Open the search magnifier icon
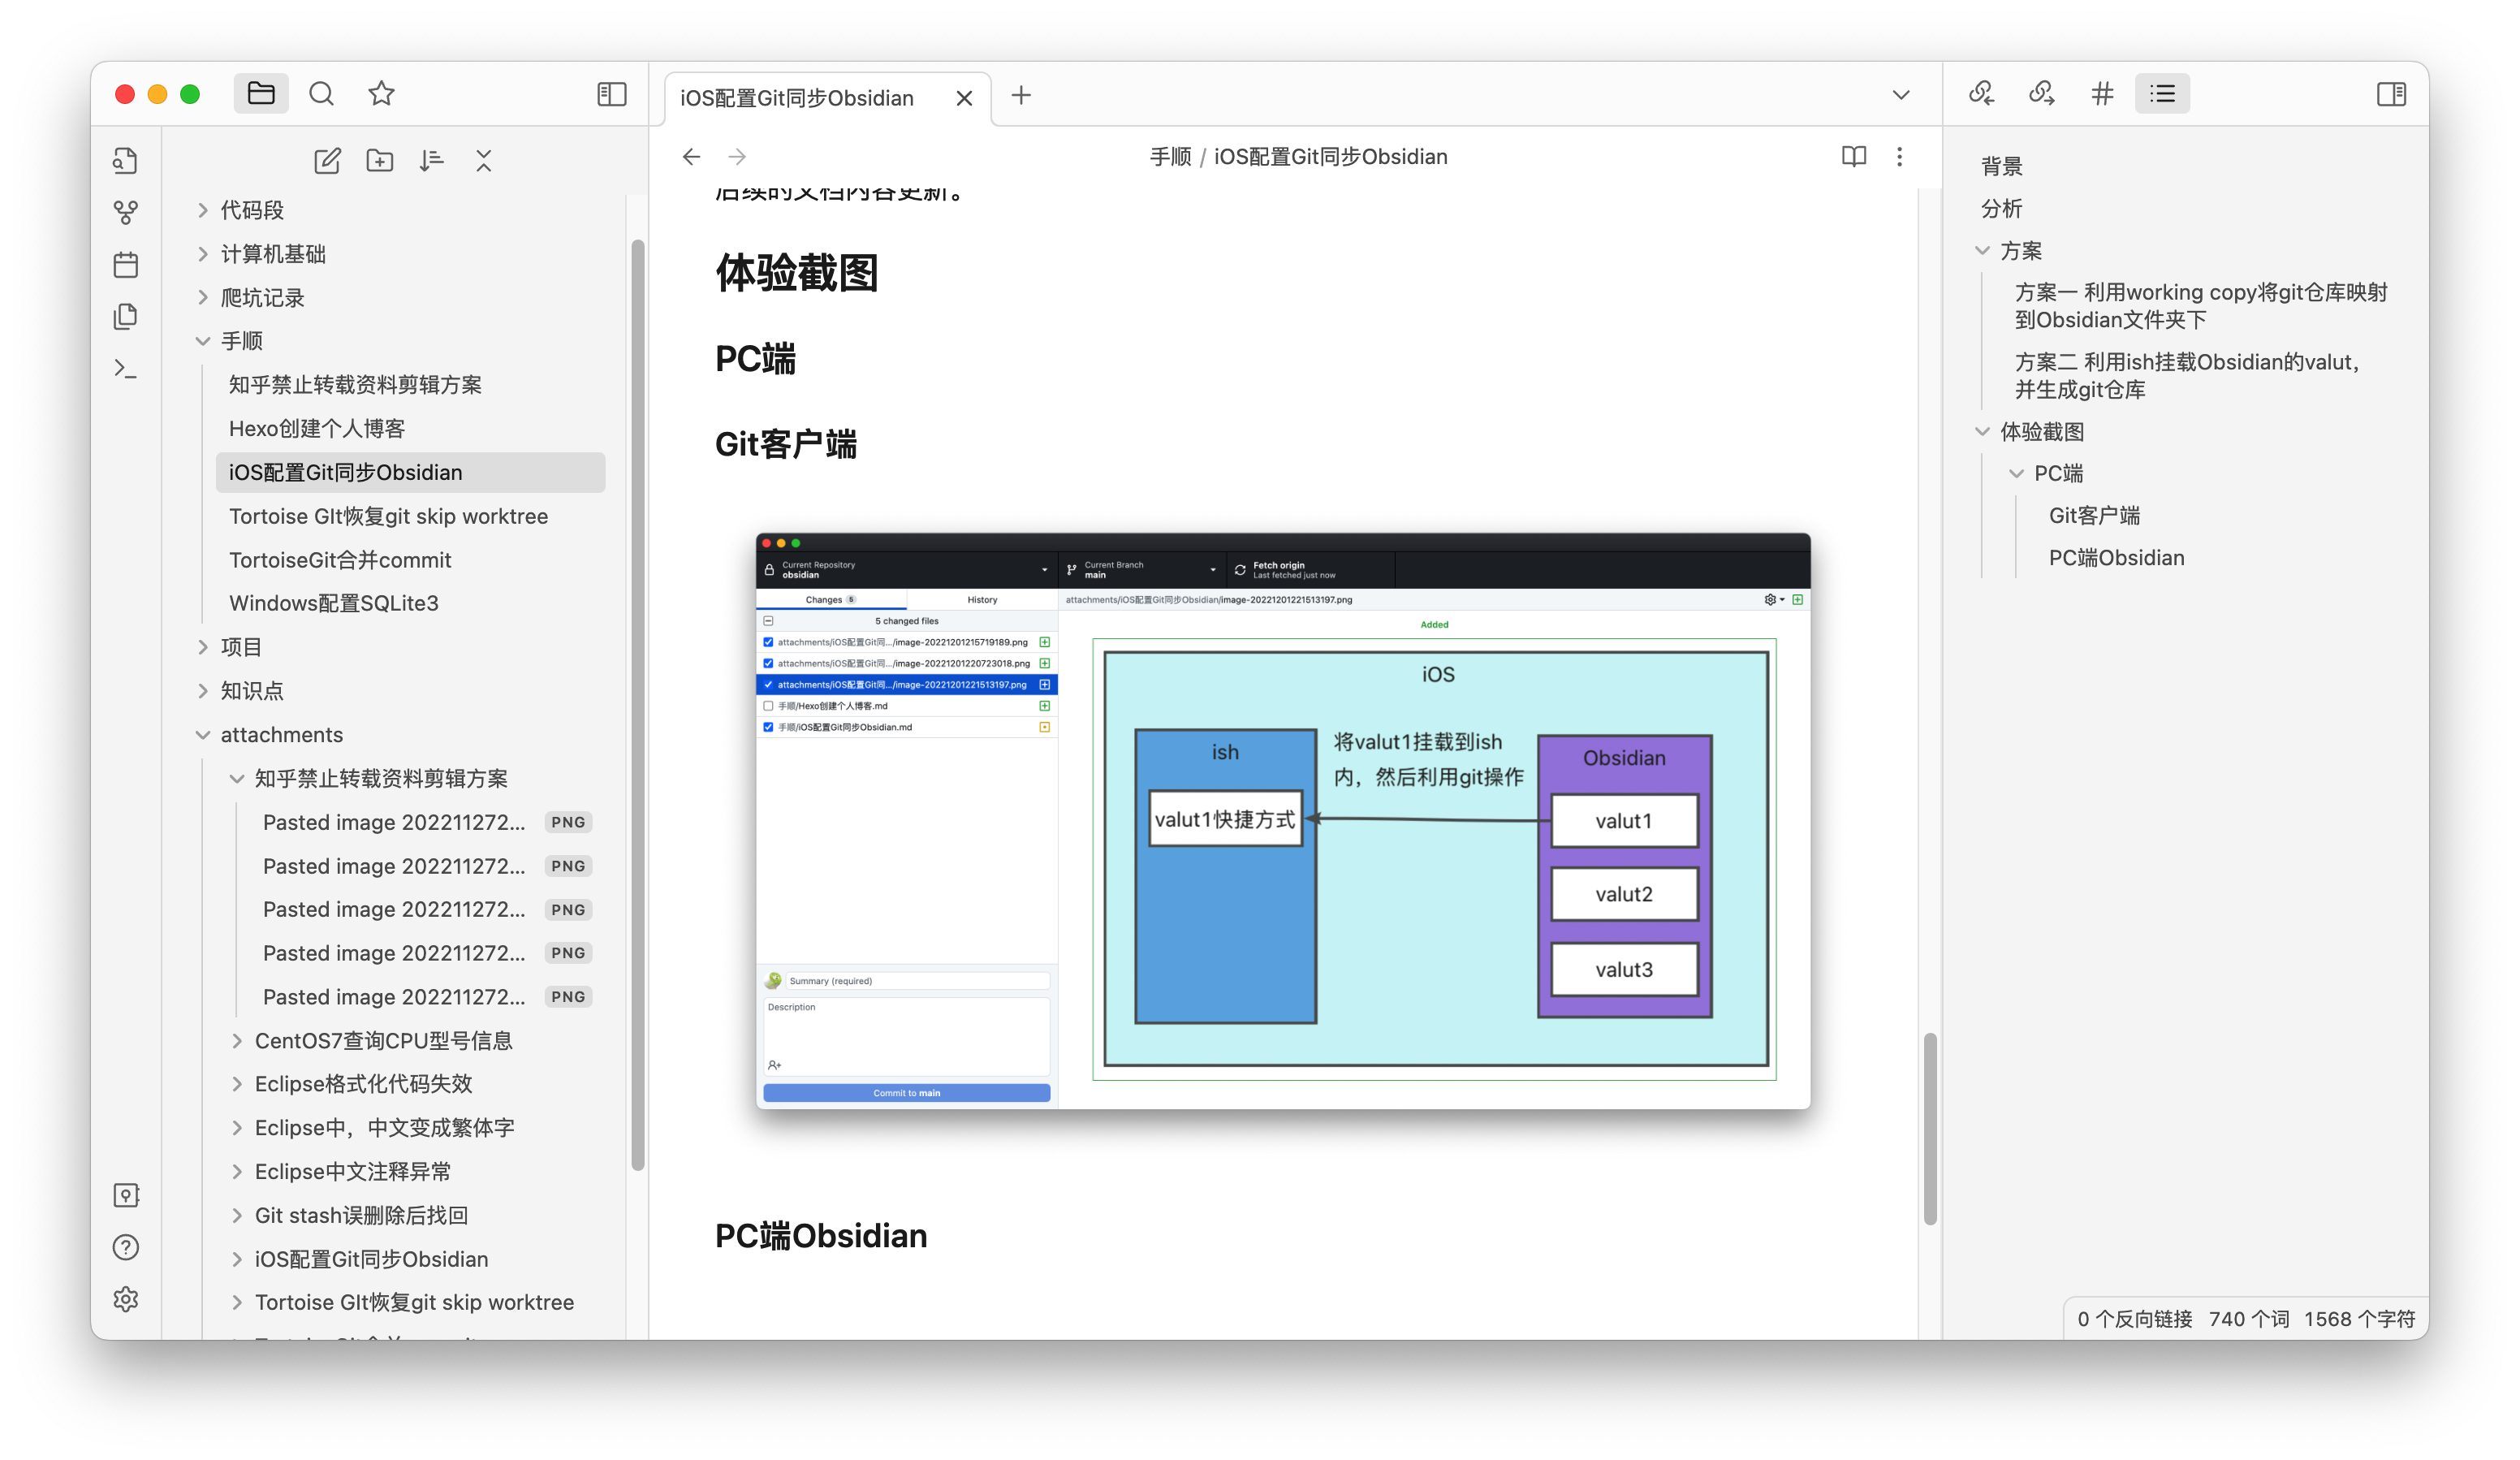Image resolution: width=2520 pixels, height=1460 pixels. point(321,94)
